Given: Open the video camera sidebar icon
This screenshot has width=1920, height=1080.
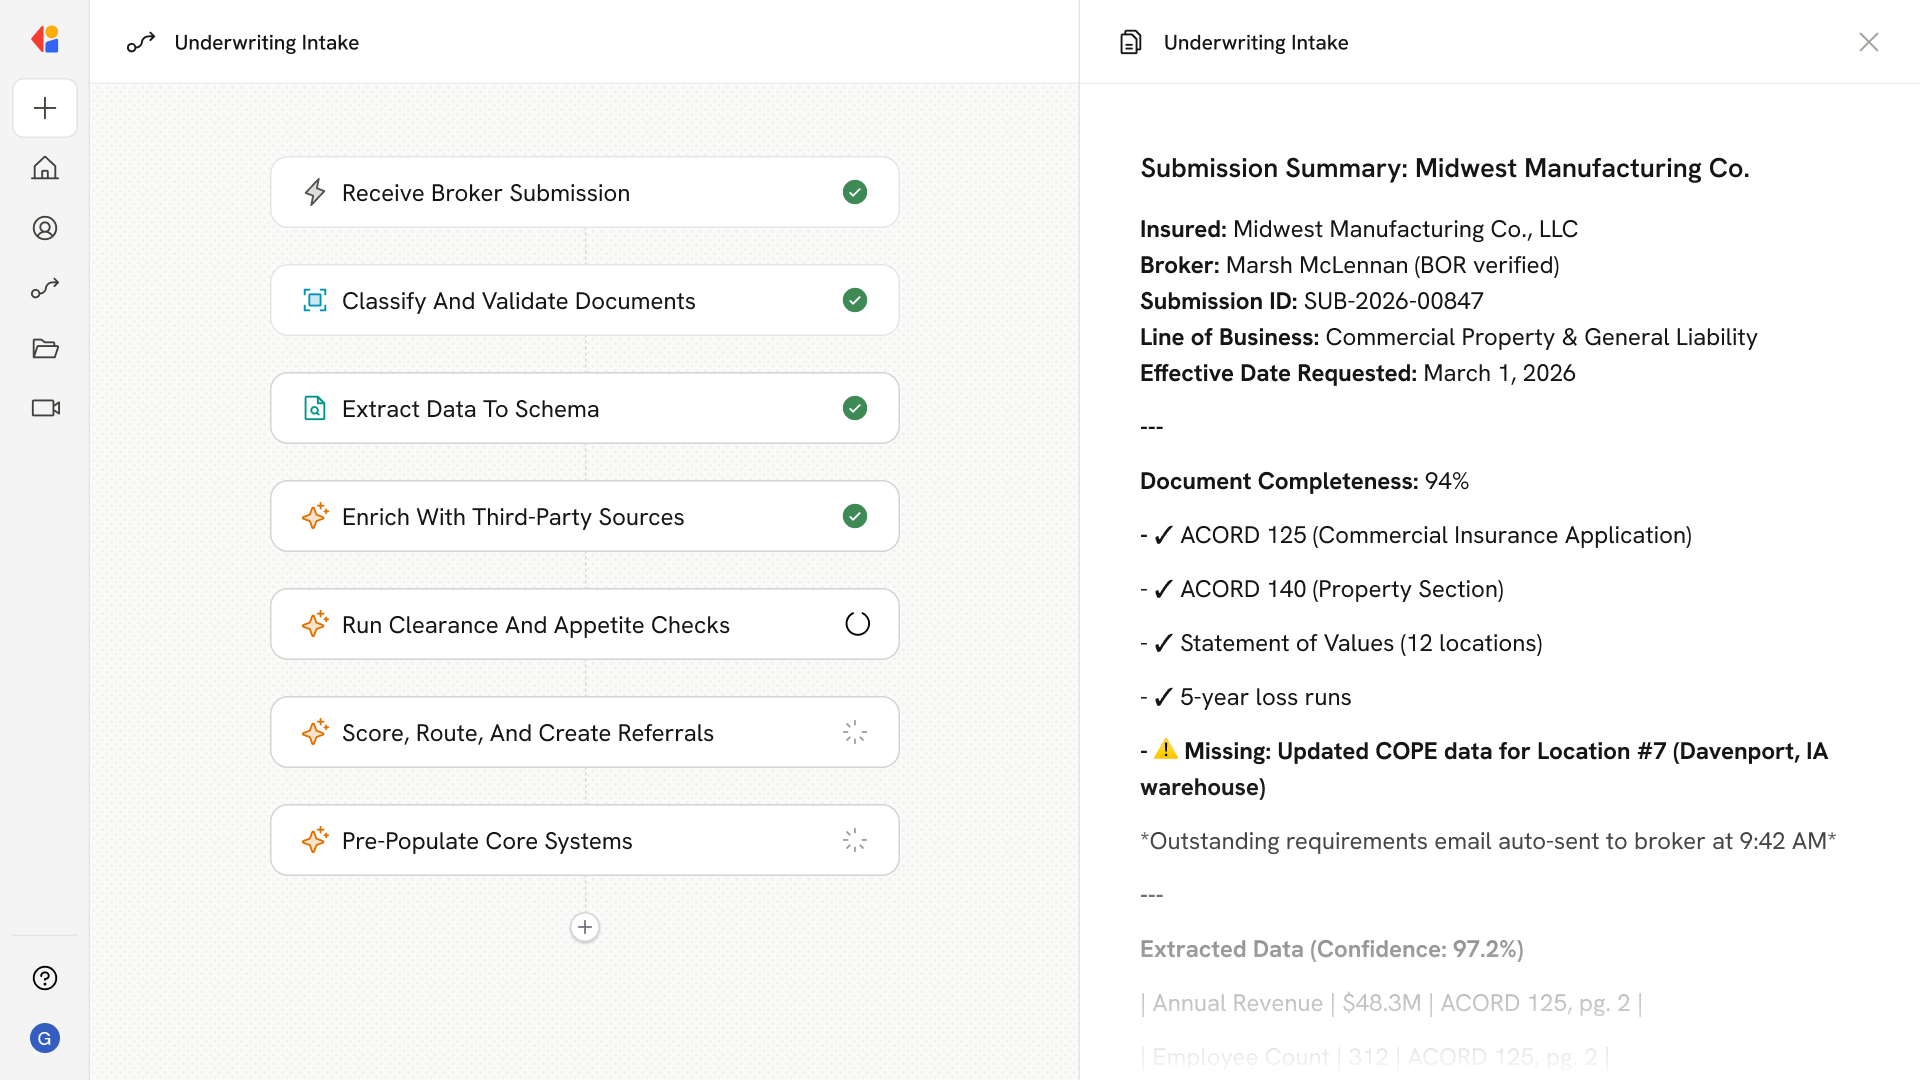Looking at the screenshot, I should 45,408.
